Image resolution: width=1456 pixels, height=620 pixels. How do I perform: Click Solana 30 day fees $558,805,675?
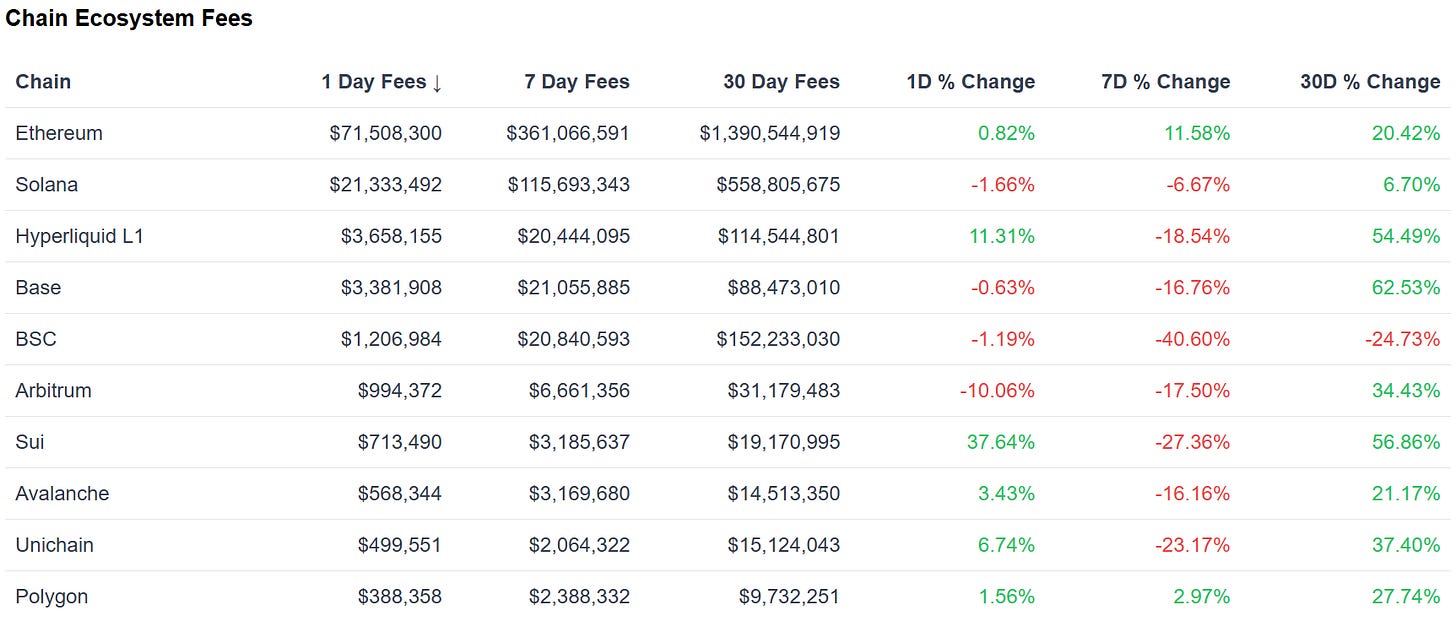click(x=779, y=185)
